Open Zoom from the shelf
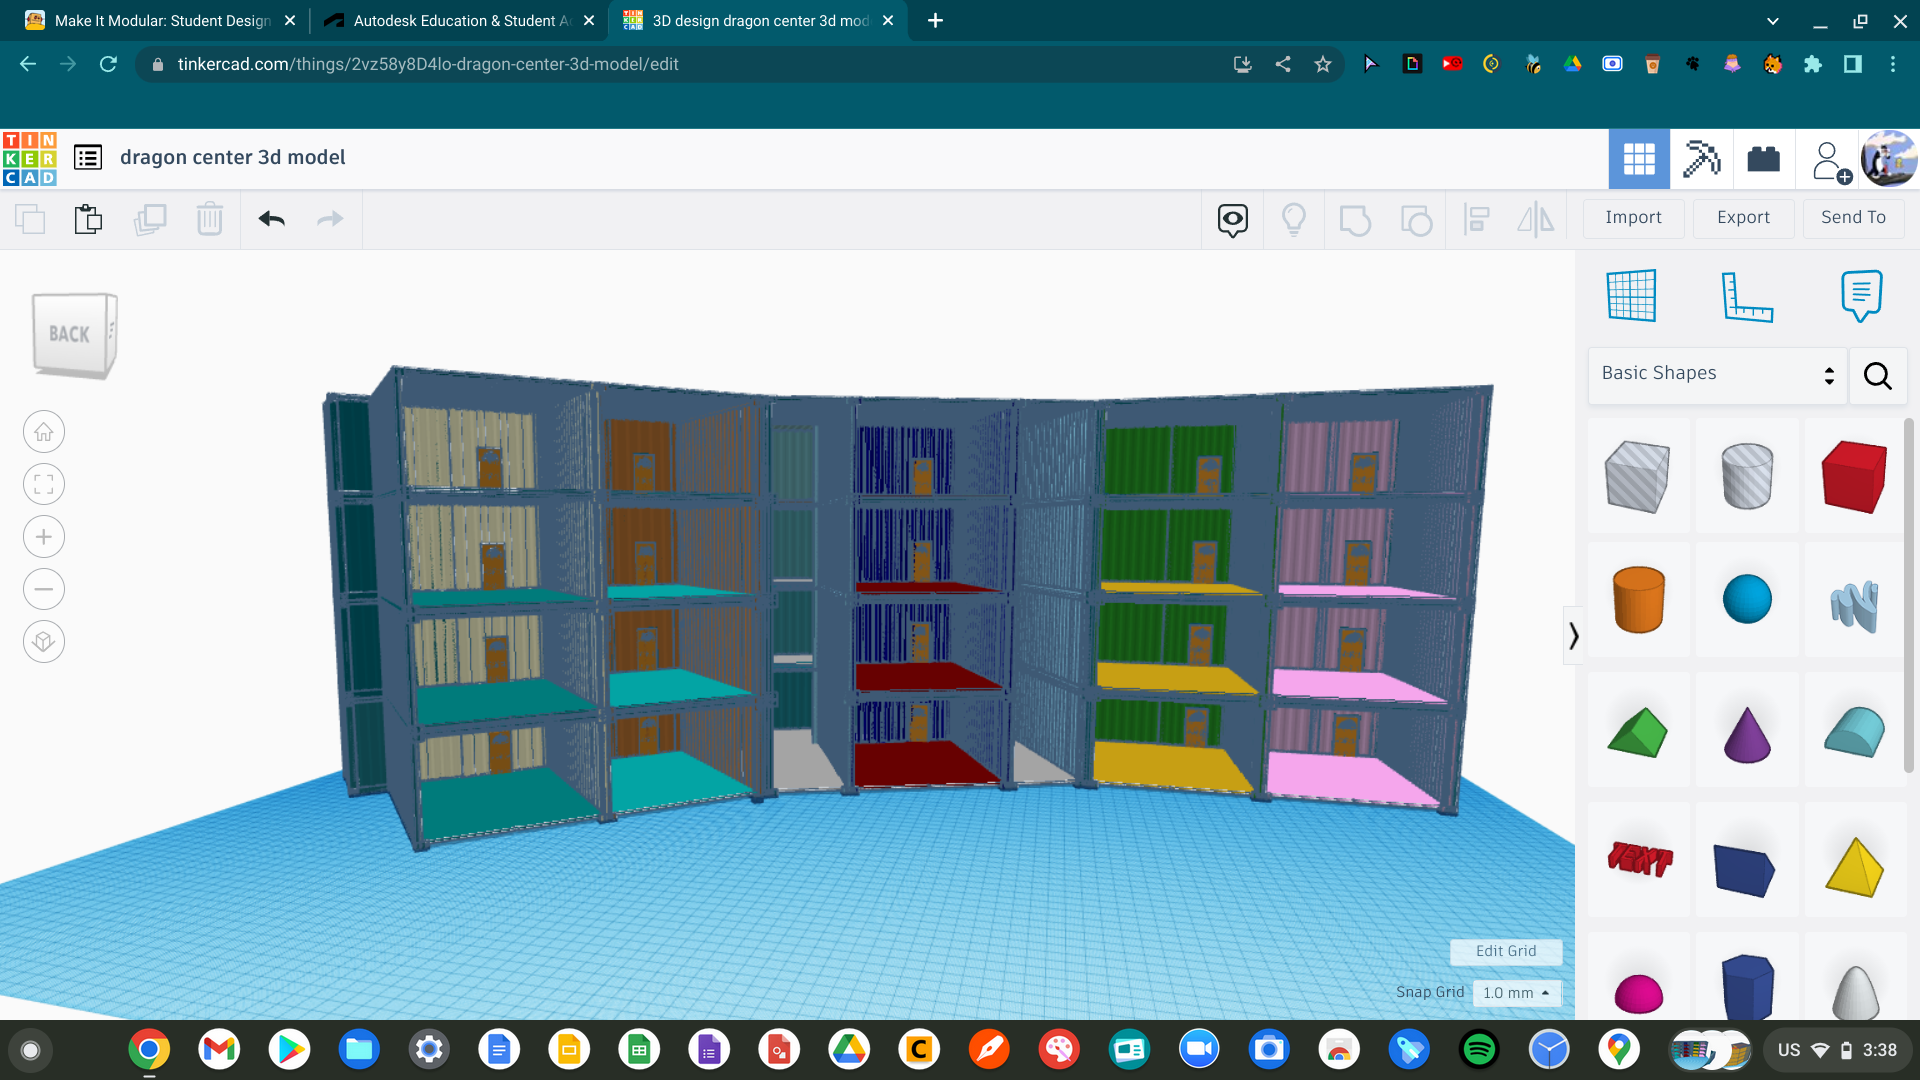Screen dimensions: 1920x1080 (1199, 1050)
